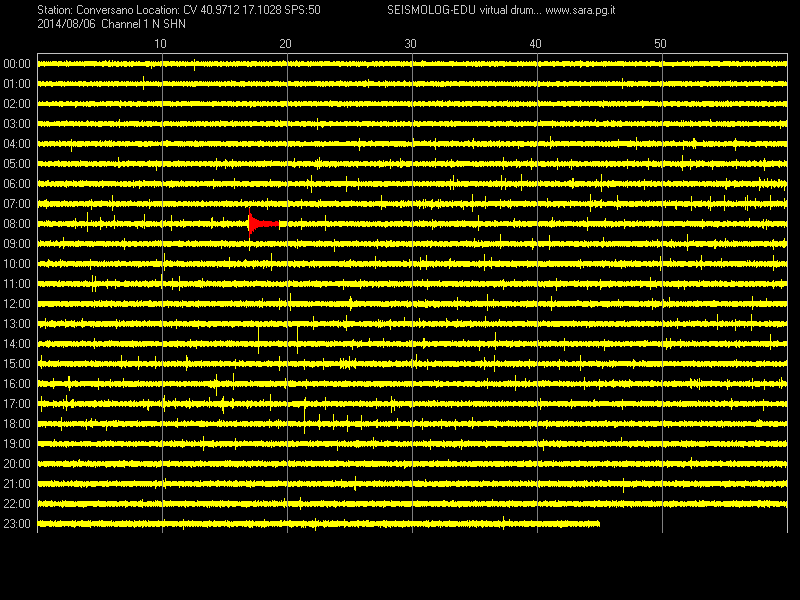Select the 02:00 hour label
800x600 pixels.
[17, 104]
